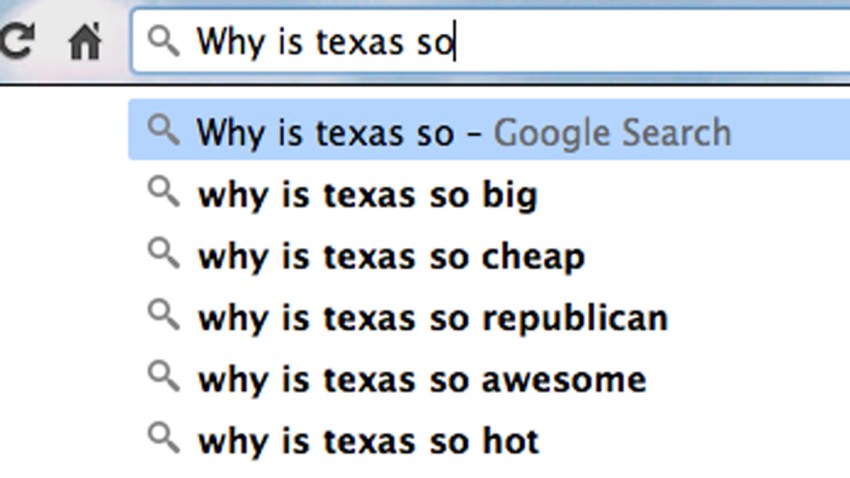This screenshot has width=850, height=478.
Task: Reload the page with the refresh icon
Action: [17, 41]
